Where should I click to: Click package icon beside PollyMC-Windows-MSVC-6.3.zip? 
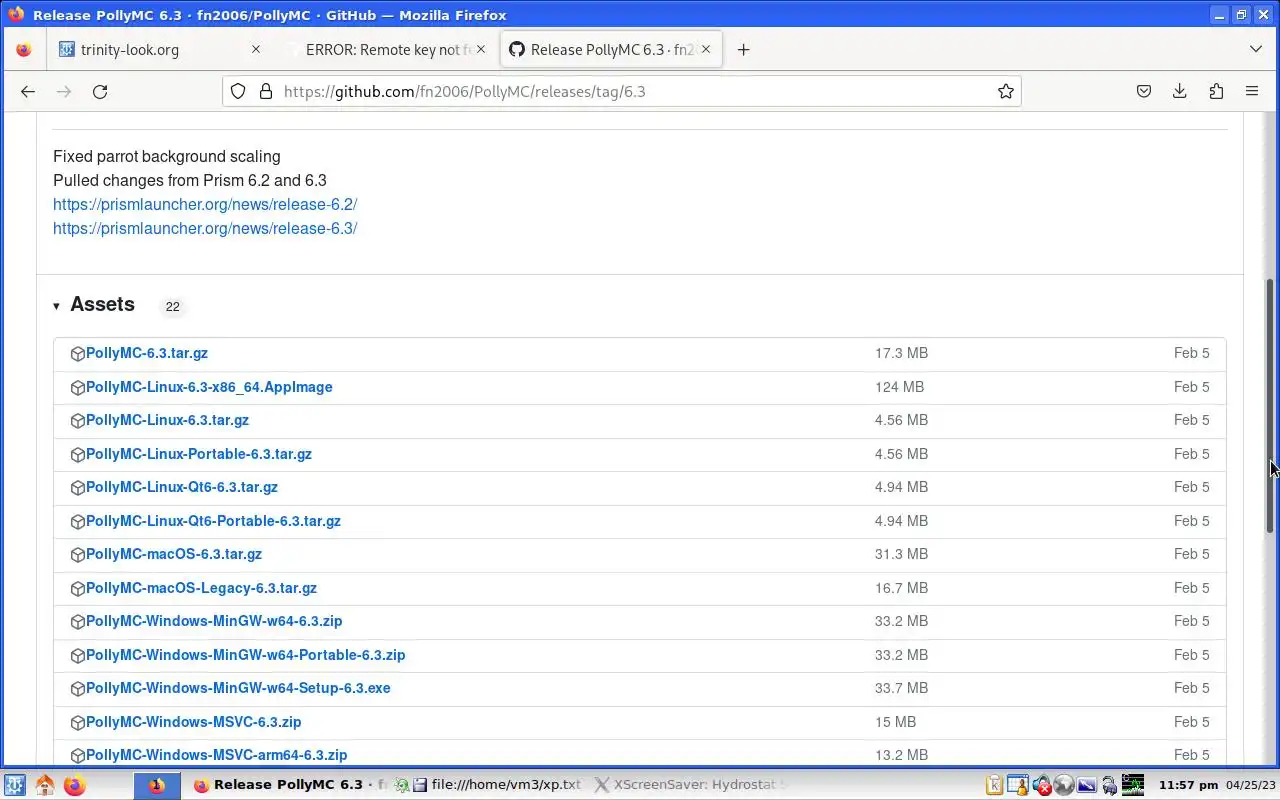78,722
